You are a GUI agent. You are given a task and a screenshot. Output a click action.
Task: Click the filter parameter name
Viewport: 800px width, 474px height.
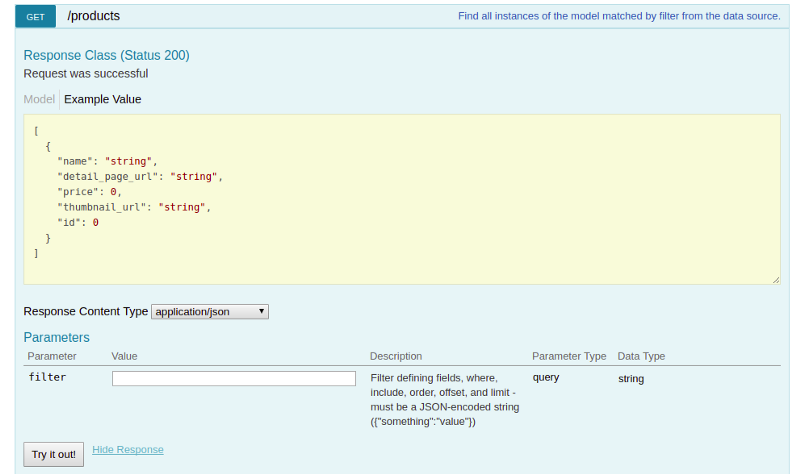coord(47,378)
